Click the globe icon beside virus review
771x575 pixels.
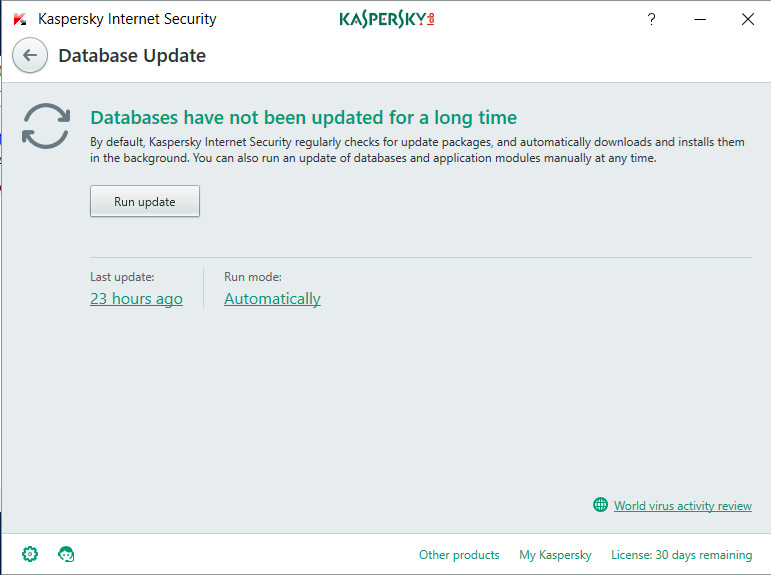point(600,505)
